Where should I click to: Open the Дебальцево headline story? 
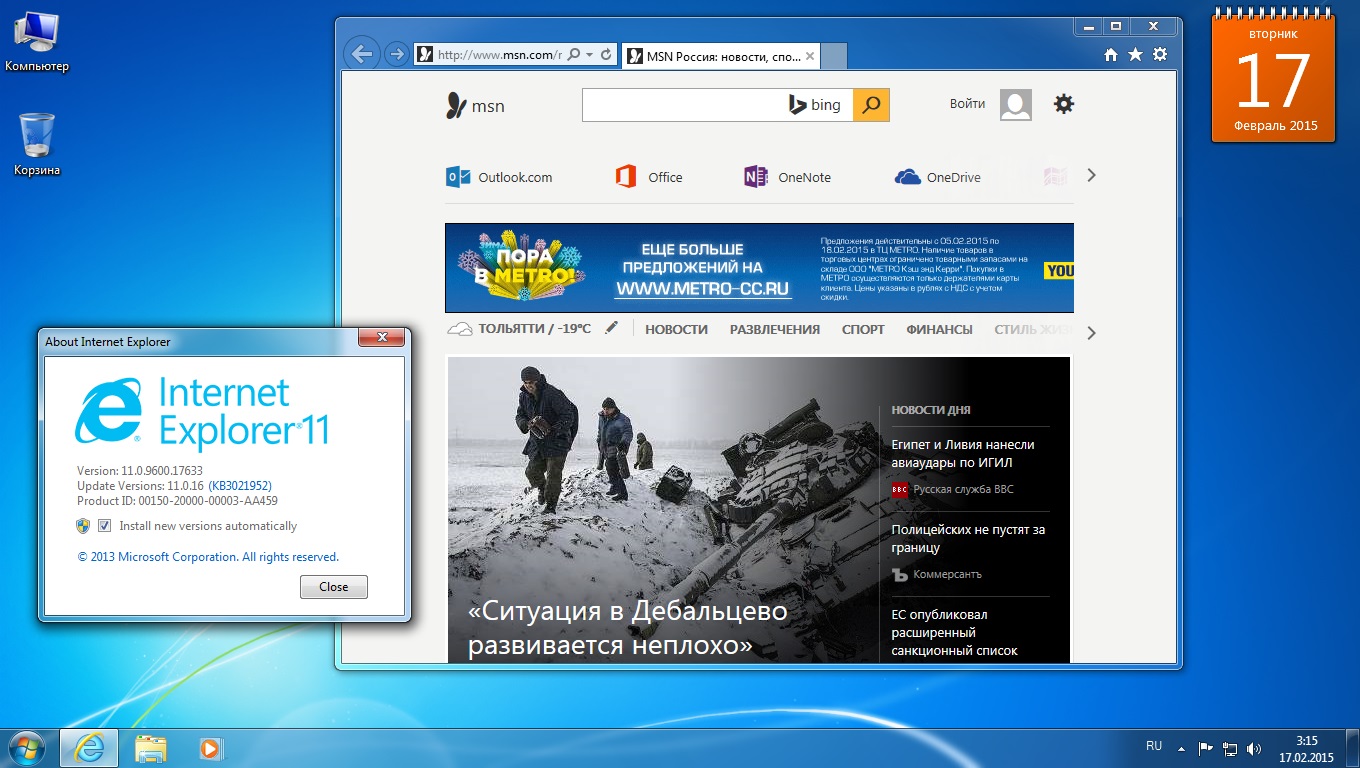pyautogui.click(x=628, y=628)
